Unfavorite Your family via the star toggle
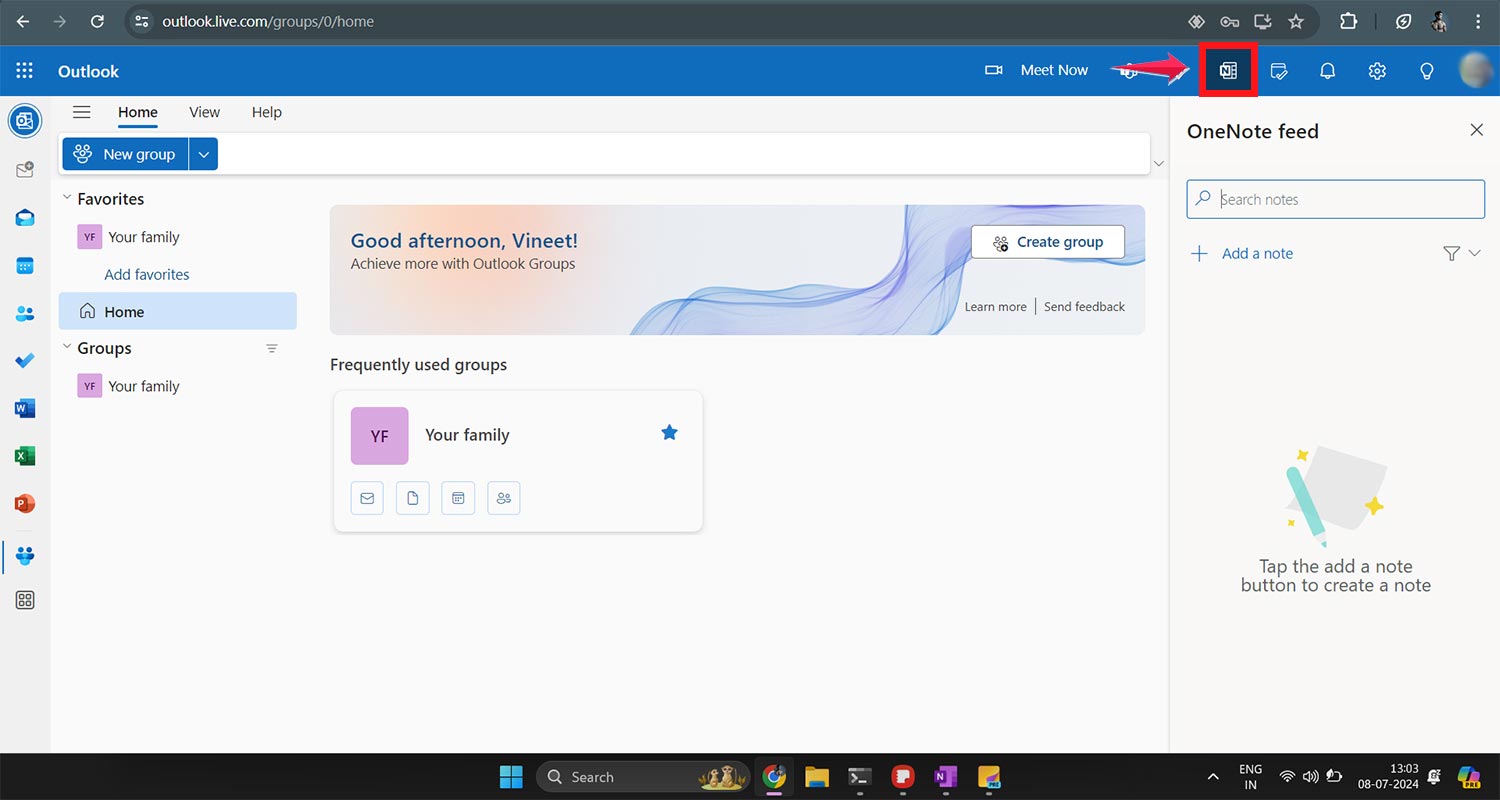This screenshot has height=800, width=1500. 668,432
